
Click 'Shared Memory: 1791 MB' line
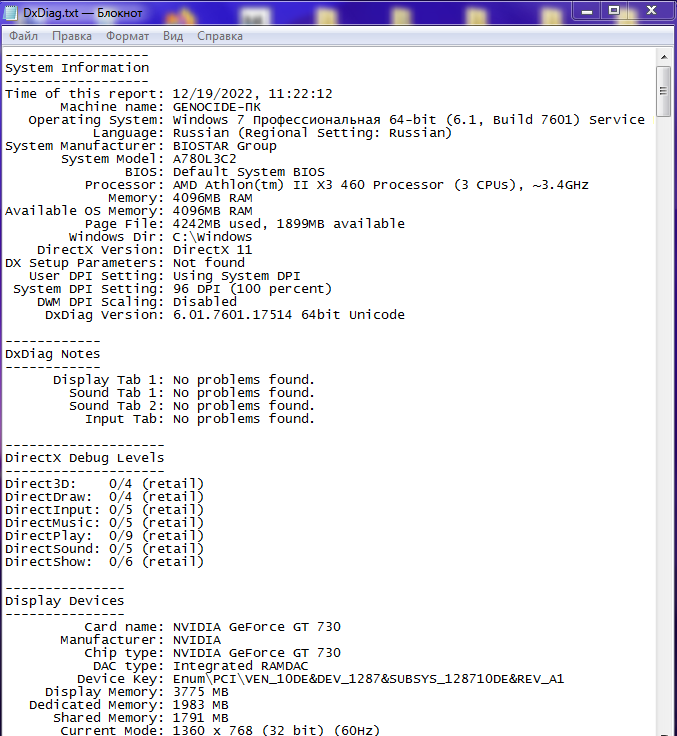(x=141, y=718)
